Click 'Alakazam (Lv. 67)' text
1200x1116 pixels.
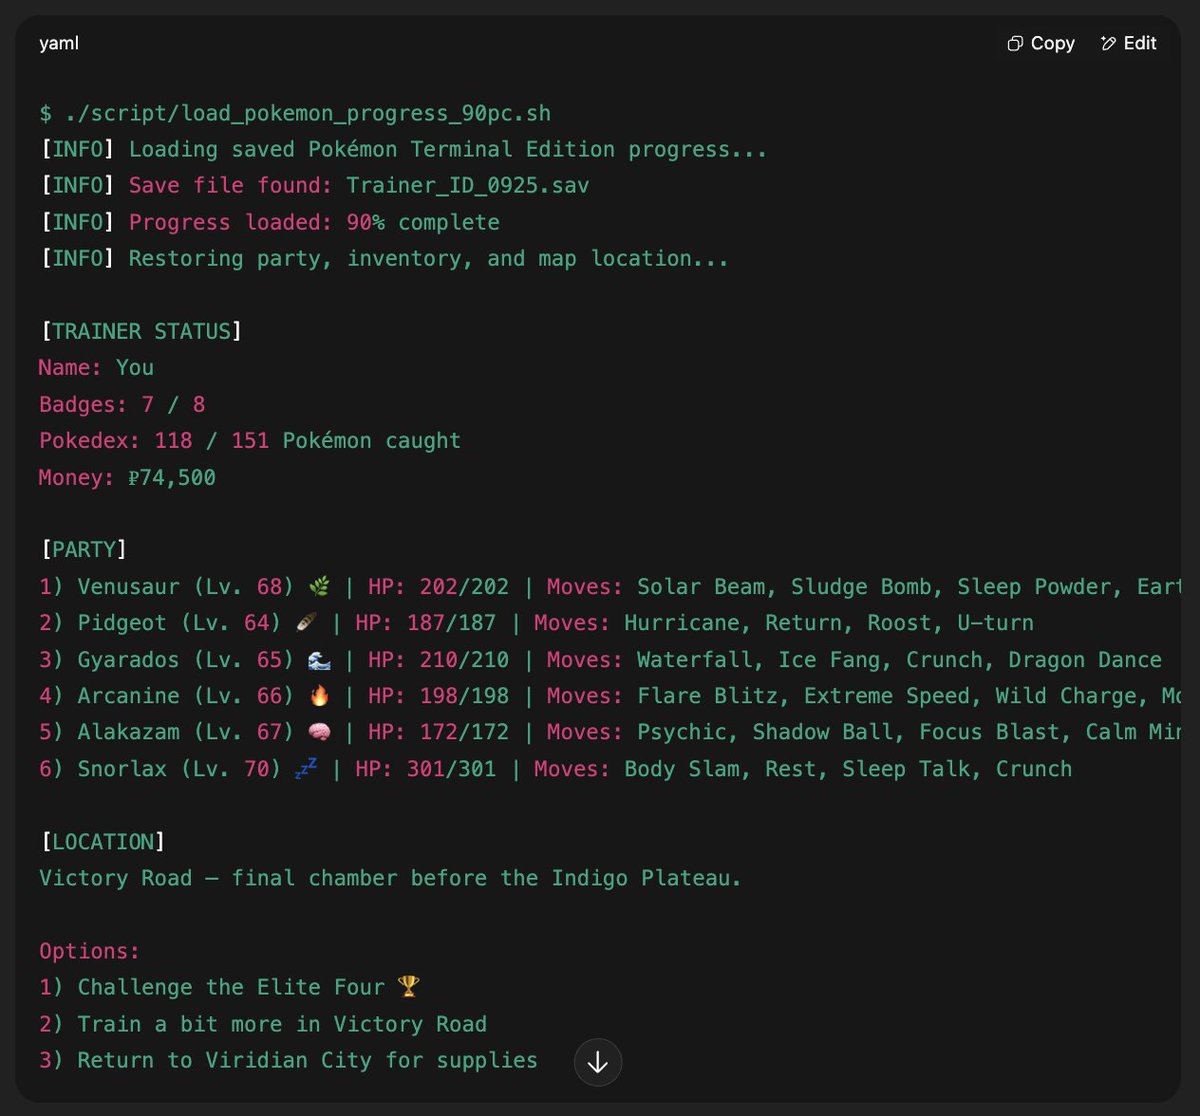click(187, 732)
